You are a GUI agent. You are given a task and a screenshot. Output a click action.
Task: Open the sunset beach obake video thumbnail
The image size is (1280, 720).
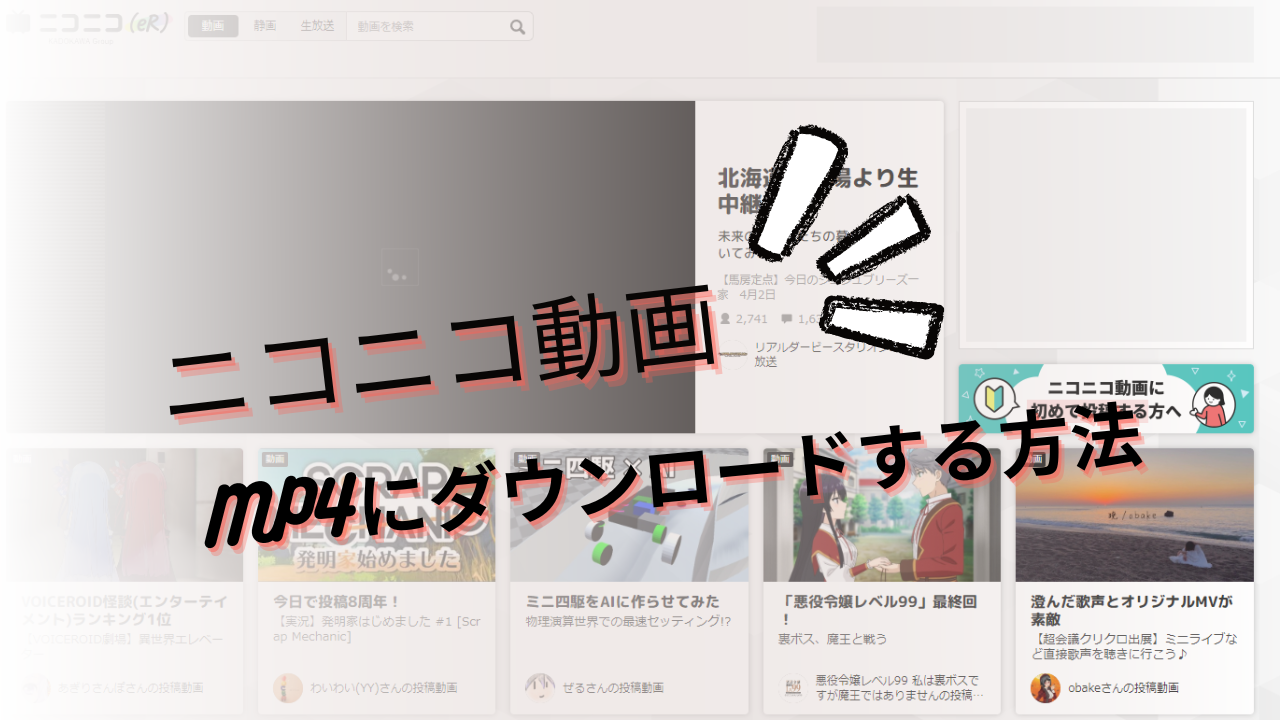coord(1135,515)
